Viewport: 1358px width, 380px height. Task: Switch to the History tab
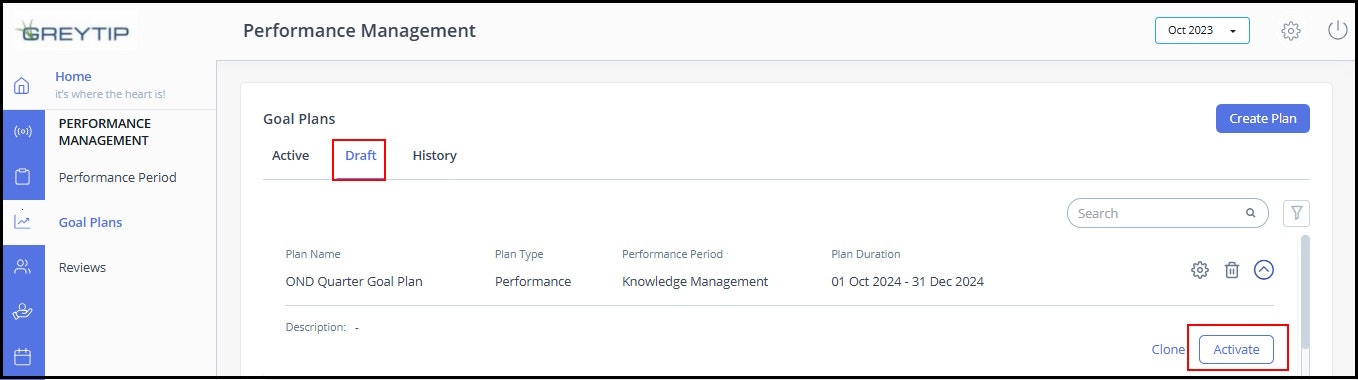point(434,155)
